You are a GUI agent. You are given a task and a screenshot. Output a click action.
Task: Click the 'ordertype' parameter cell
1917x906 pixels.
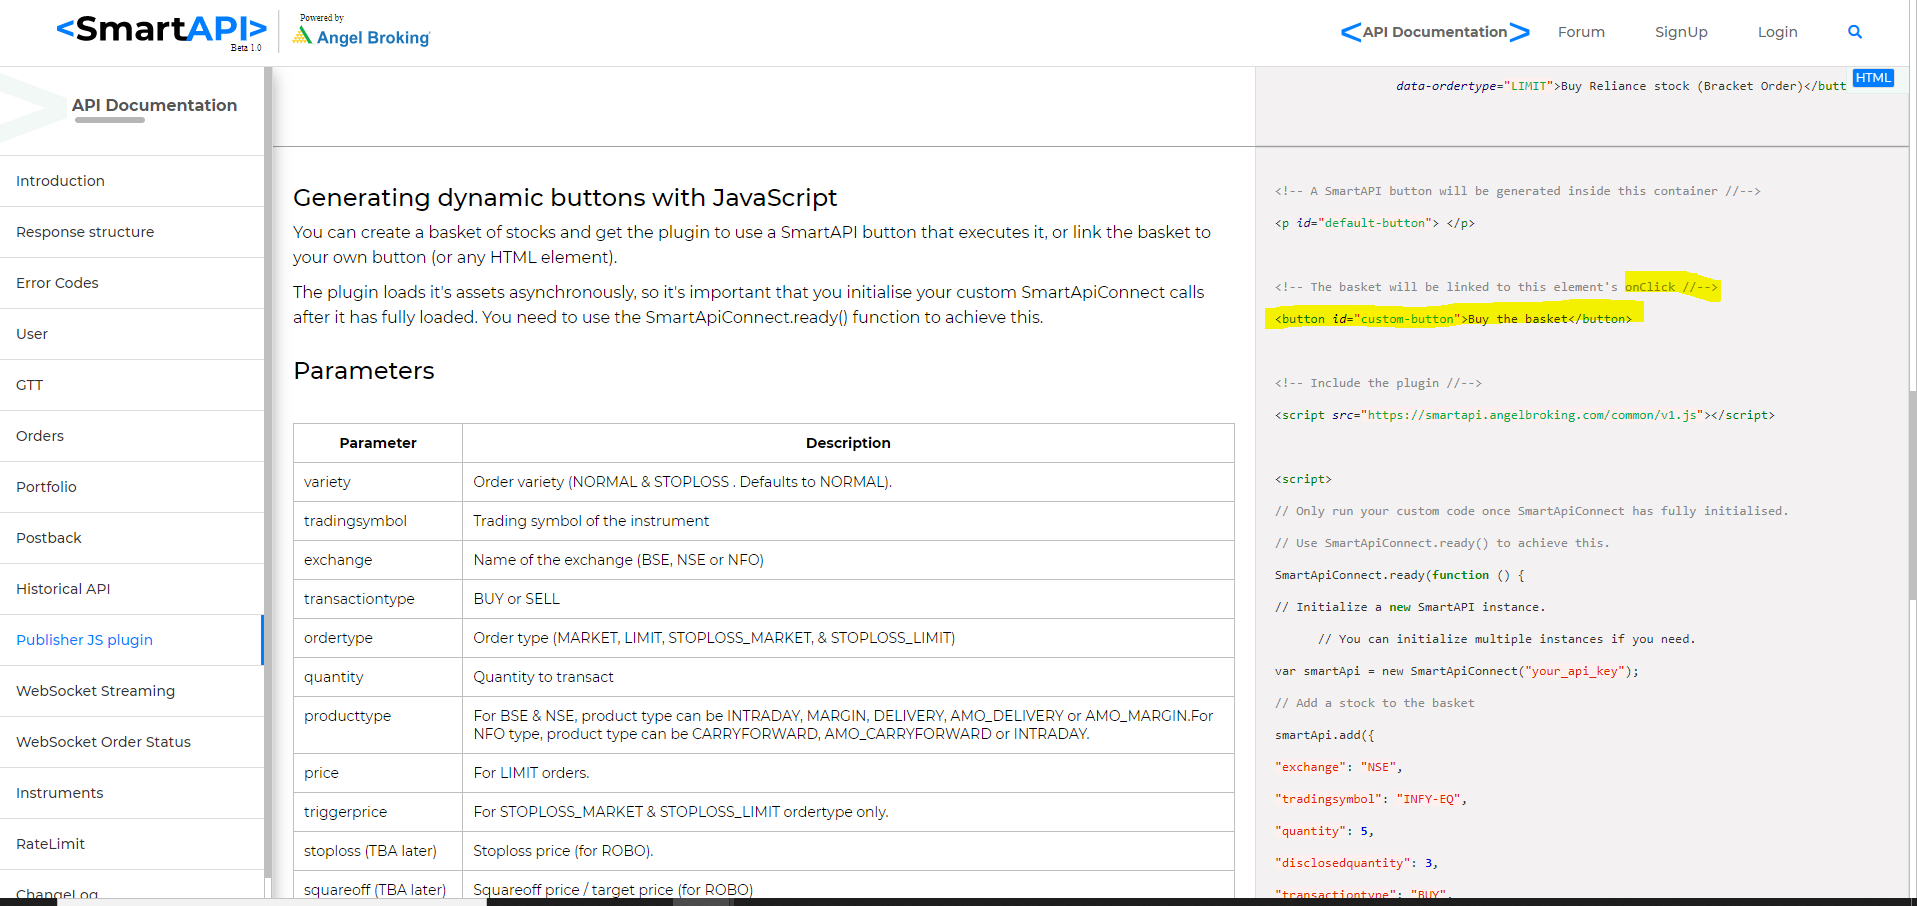(x=378, y=638)
